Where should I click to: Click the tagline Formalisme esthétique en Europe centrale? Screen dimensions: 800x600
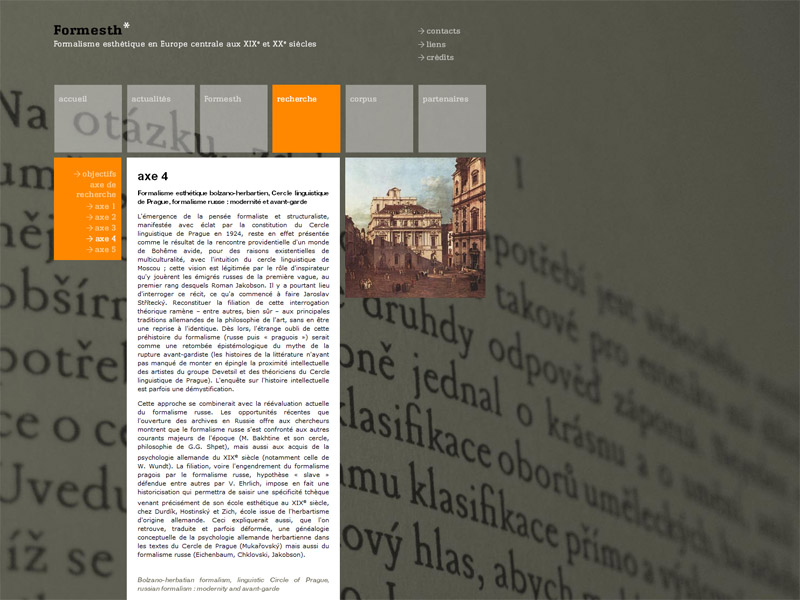coord(185,44)
